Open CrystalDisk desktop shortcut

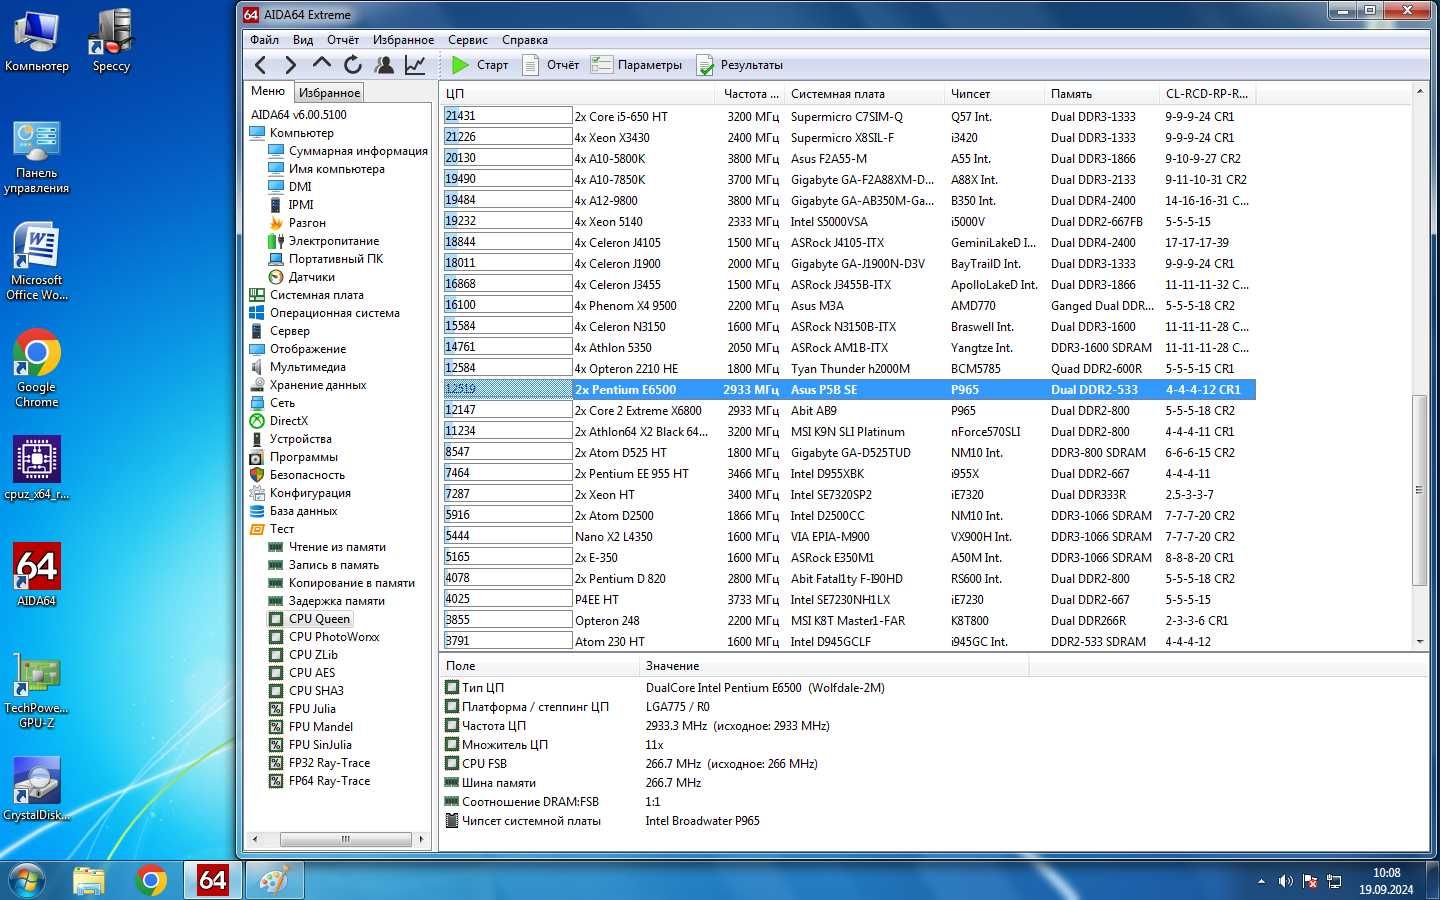[37, 790]
